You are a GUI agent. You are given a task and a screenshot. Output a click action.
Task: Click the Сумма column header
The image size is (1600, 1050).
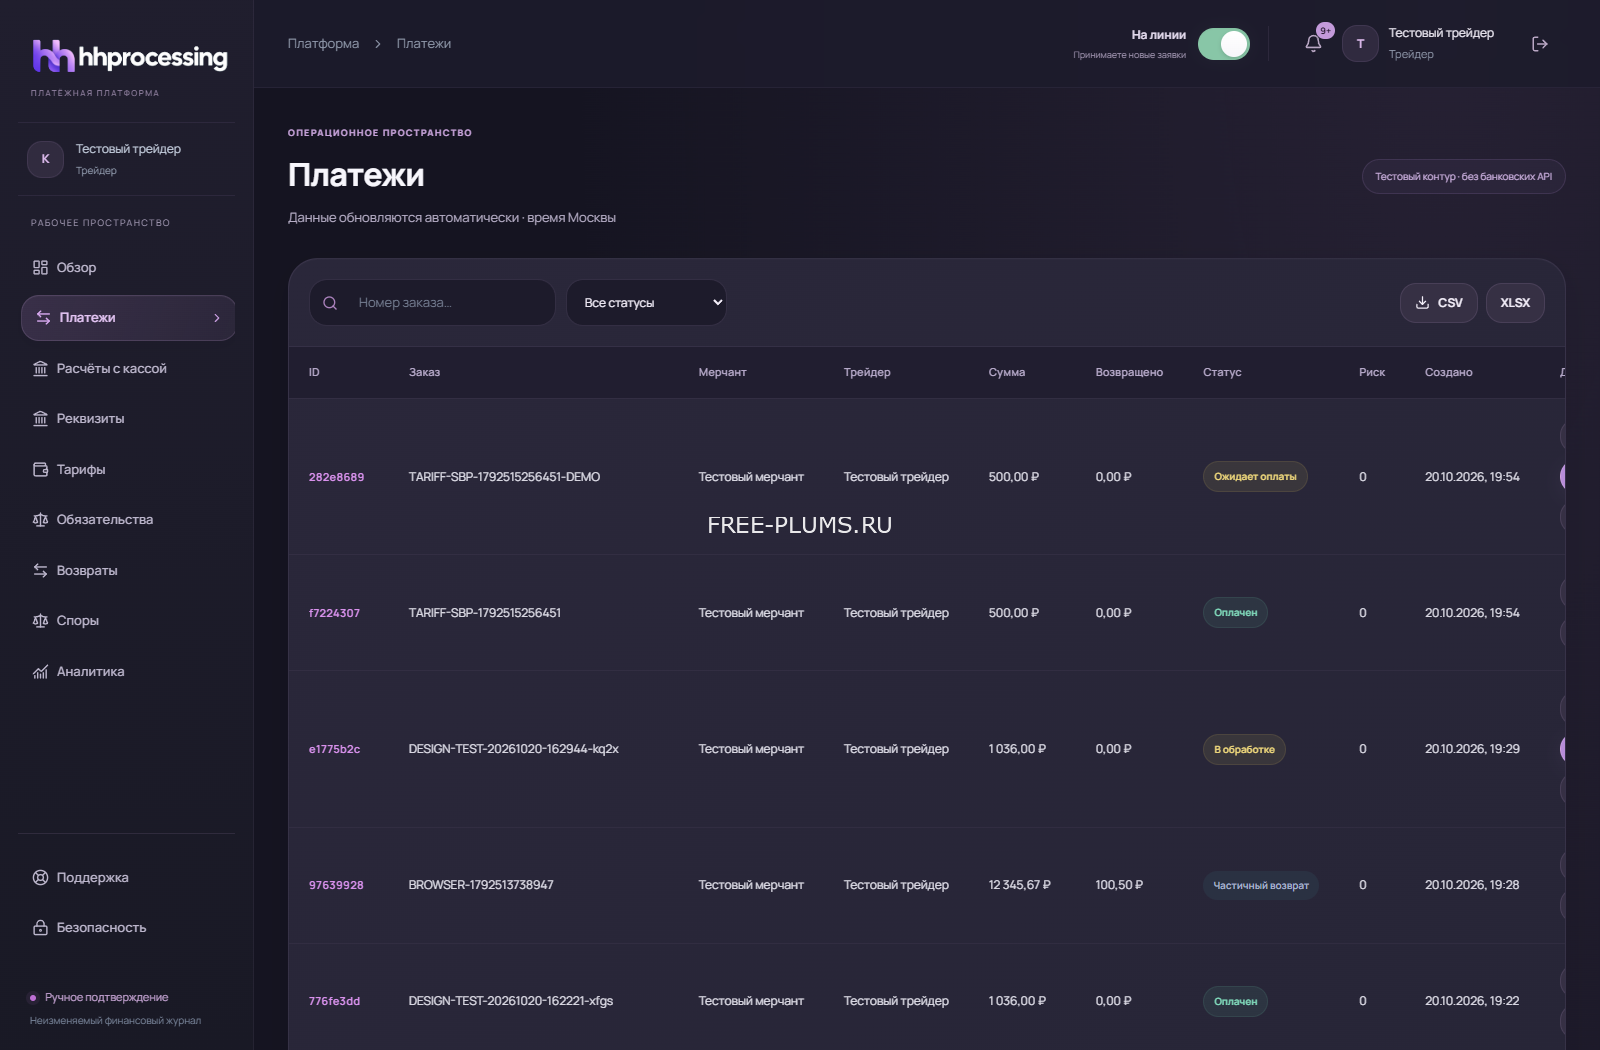pos(1007,372)
